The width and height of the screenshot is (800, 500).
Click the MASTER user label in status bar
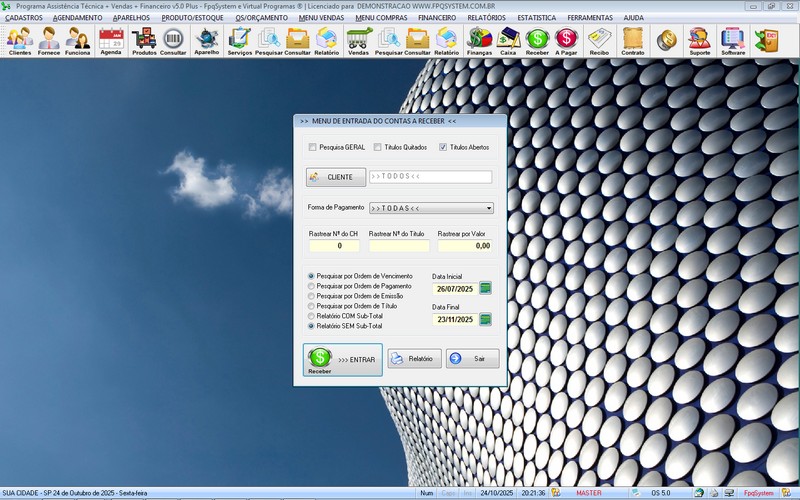pyautogui.click(x=589, y=493)
